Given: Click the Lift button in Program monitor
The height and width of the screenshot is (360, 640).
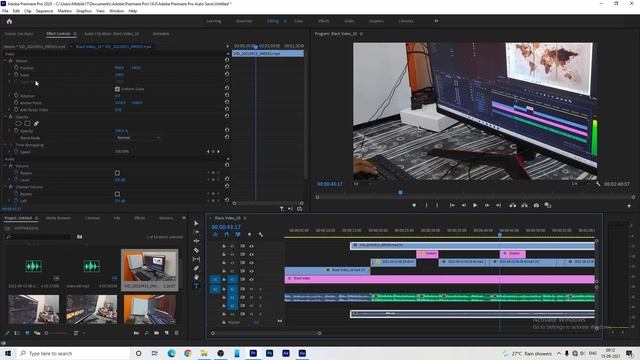Looking at the screenshot, I should [x=513, y=205].
